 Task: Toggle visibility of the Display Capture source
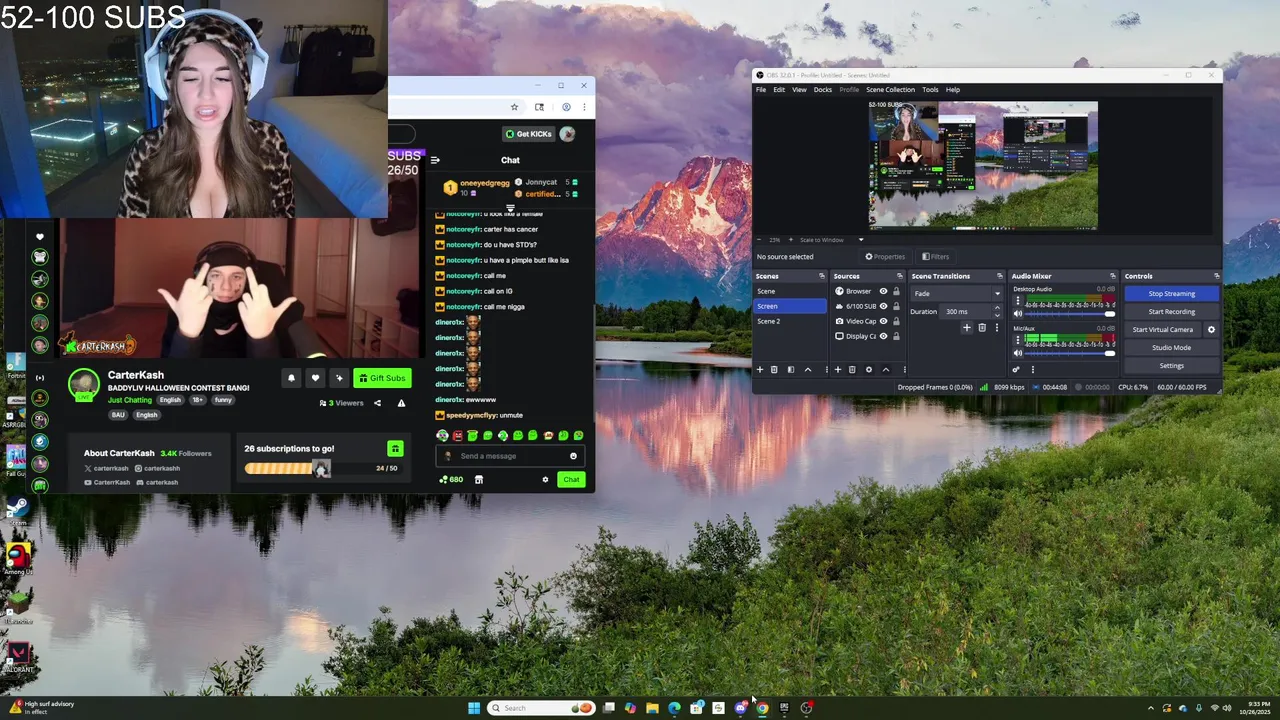click(883, 336)
